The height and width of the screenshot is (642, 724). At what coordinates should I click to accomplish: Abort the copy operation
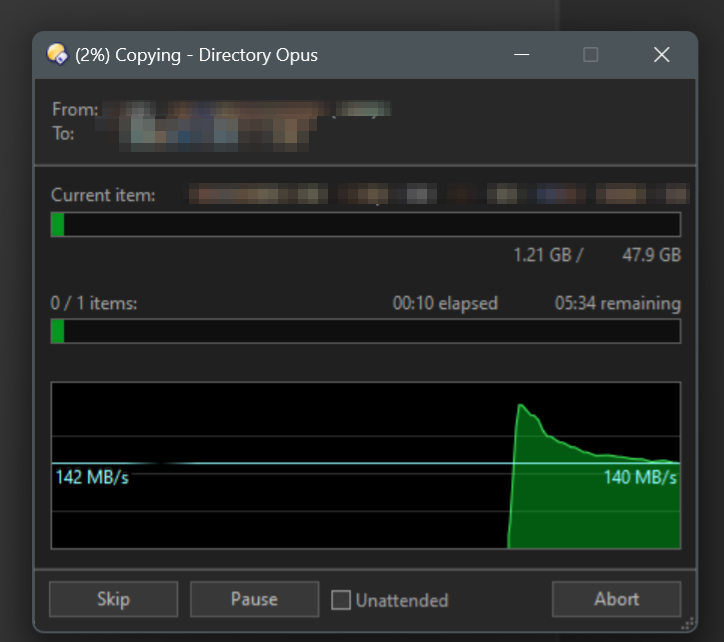(x=616, y=599)
